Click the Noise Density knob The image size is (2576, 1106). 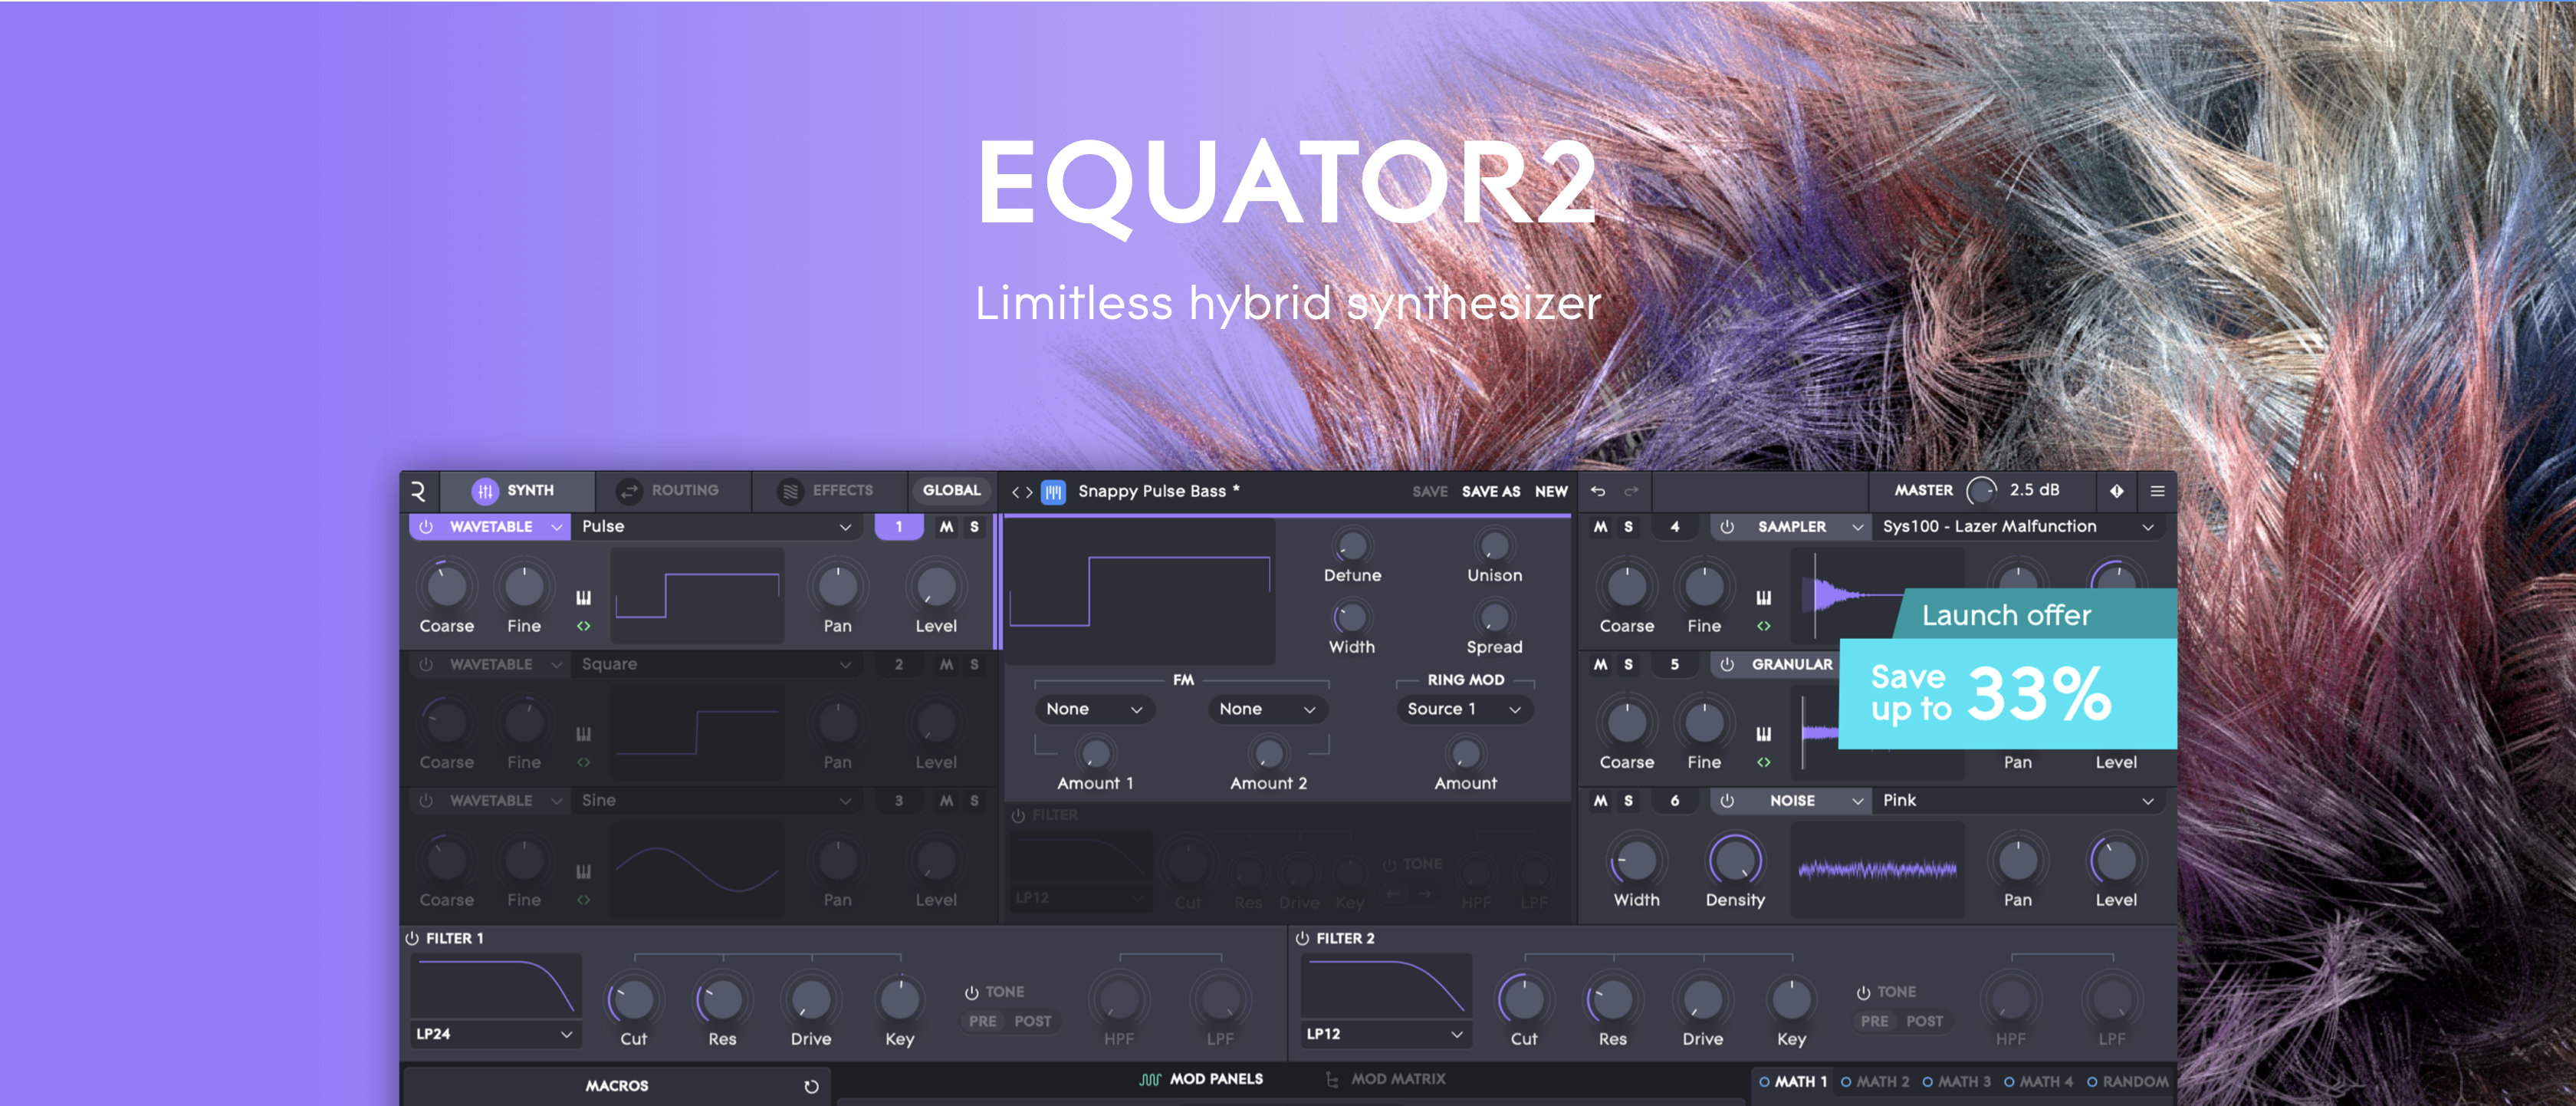pos(1735,860)
